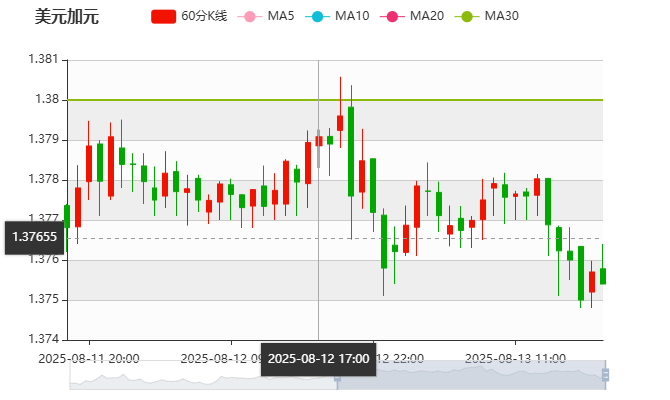Toggle MA30 series via its text label
The width and height of the screenshot is (670, 400).
pyautogui.click(x=501, y=16)
